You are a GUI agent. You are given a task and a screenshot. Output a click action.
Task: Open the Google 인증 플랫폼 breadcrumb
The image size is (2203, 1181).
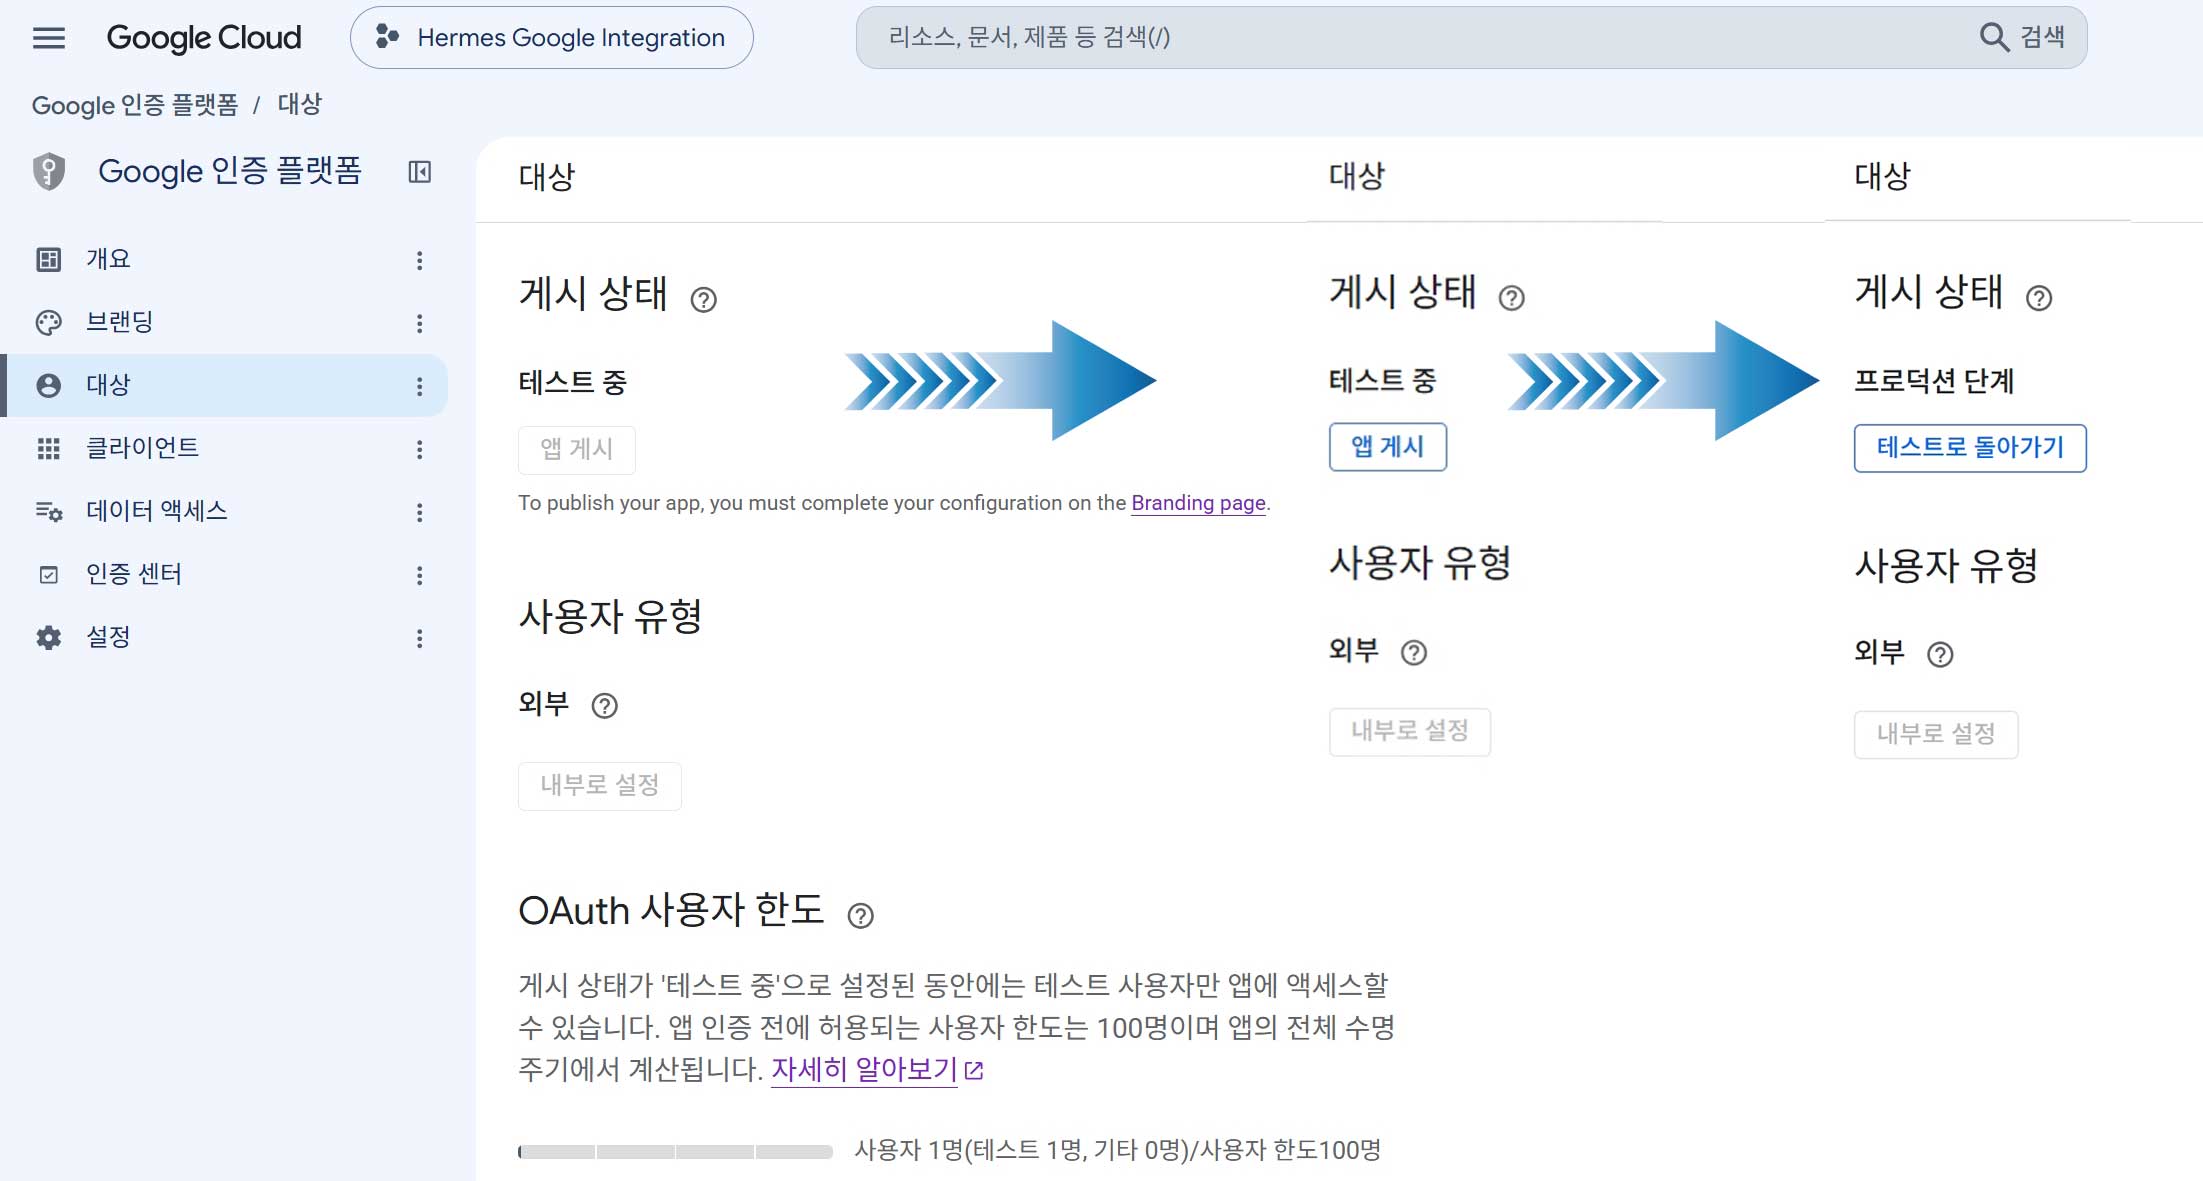tap(135, 105)
